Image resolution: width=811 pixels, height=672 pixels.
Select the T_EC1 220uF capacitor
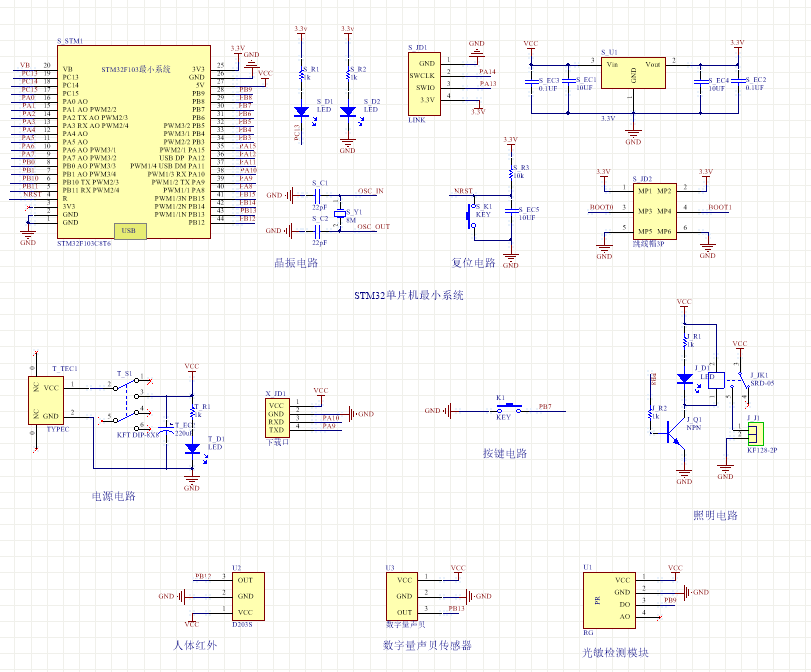(167, 430)
